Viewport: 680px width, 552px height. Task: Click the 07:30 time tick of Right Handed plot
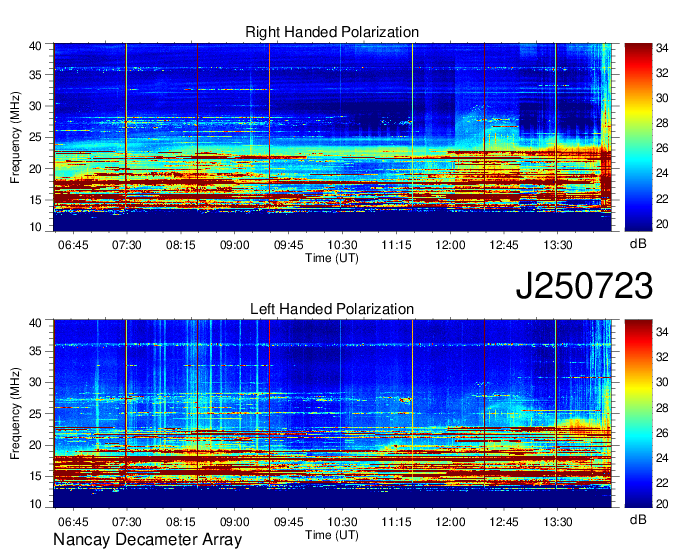127,245
